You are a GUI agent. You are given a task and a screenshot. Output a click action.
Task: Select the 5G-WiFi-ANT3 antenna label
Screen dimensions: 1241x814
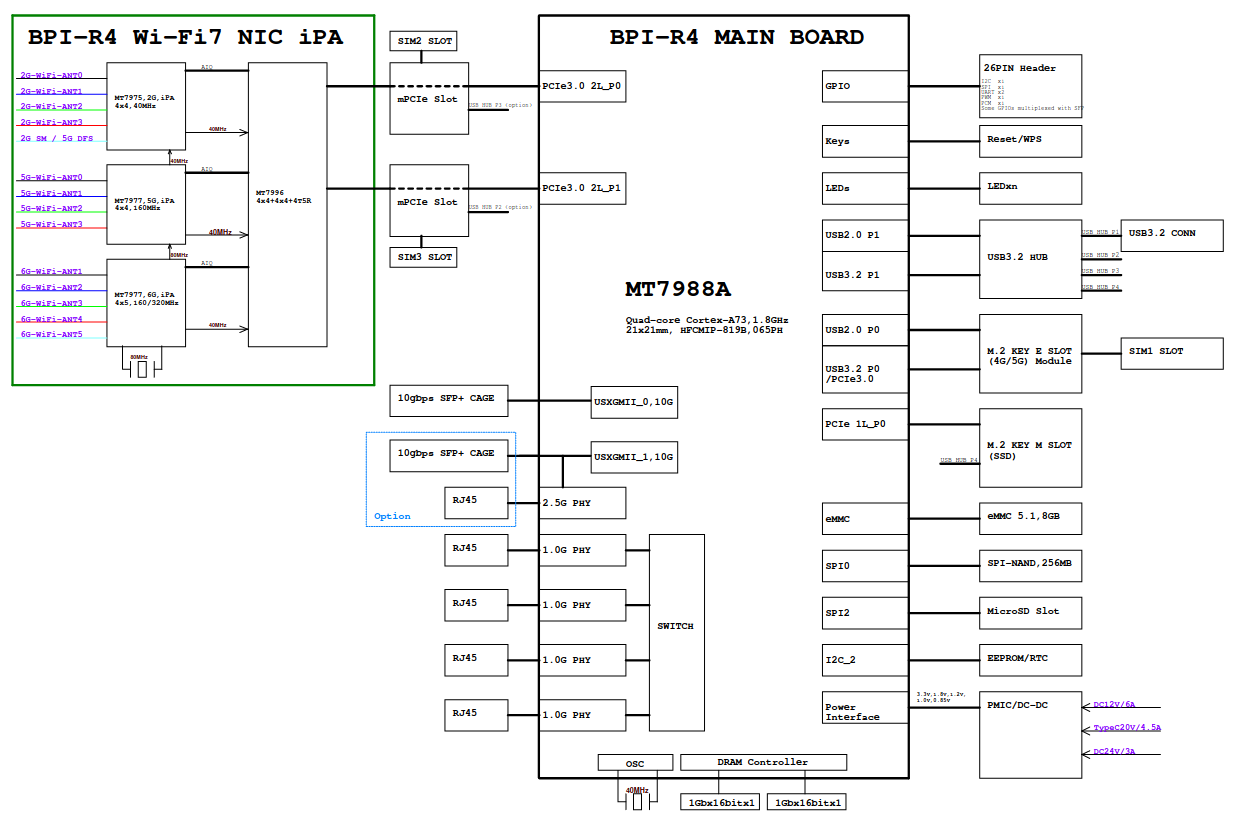tap(51, 224)
